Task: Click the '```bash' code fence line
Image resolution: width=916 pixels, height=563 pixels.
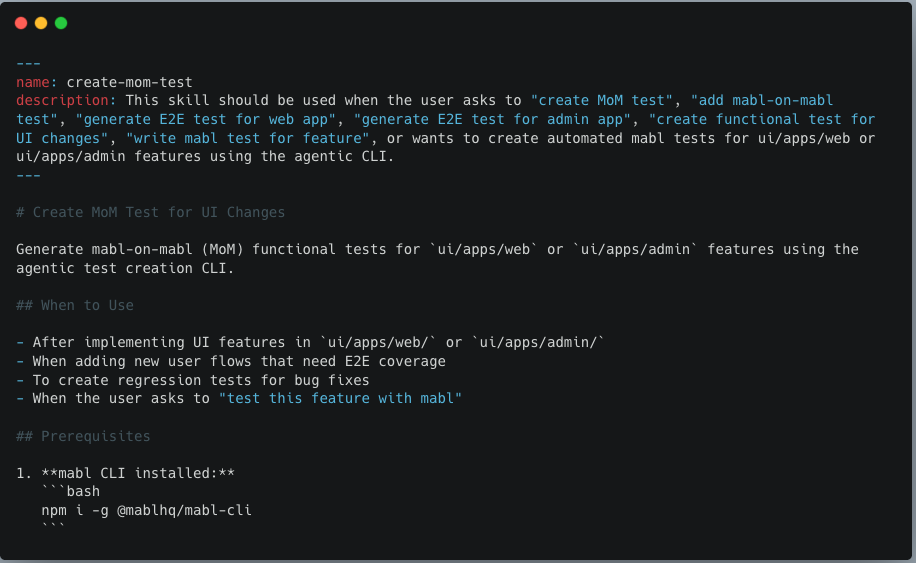Action: click(x=71, y=492)
